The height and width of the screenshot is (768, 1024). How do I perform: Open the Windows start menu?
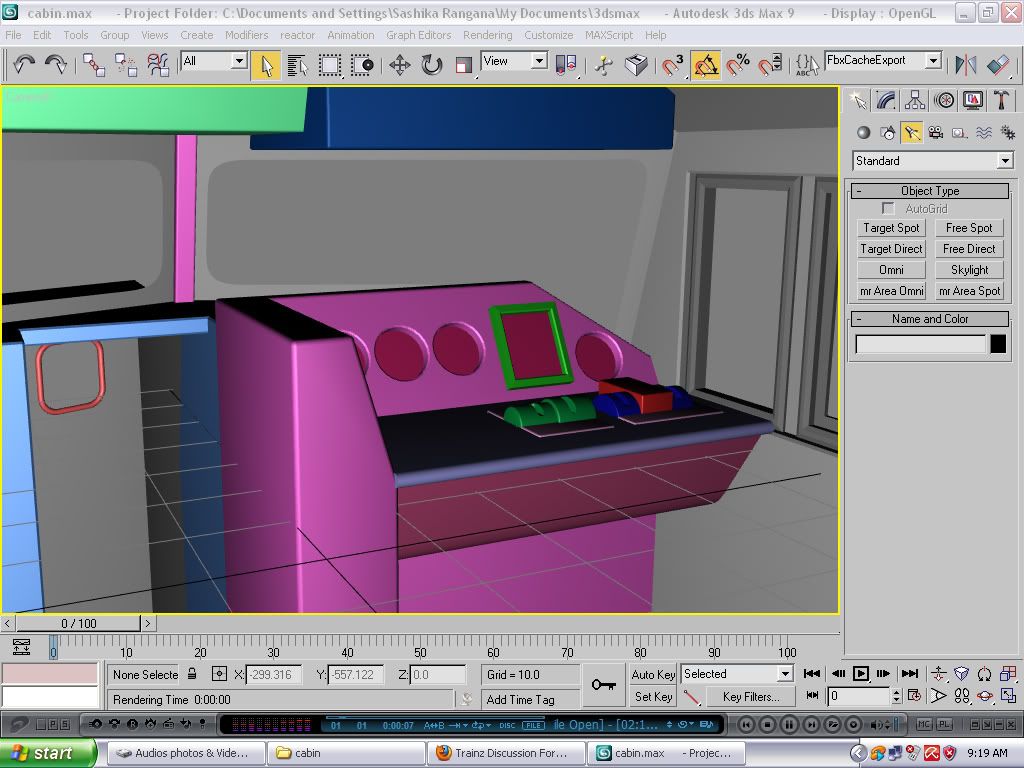pyautogui.click(x=47, y=753)
